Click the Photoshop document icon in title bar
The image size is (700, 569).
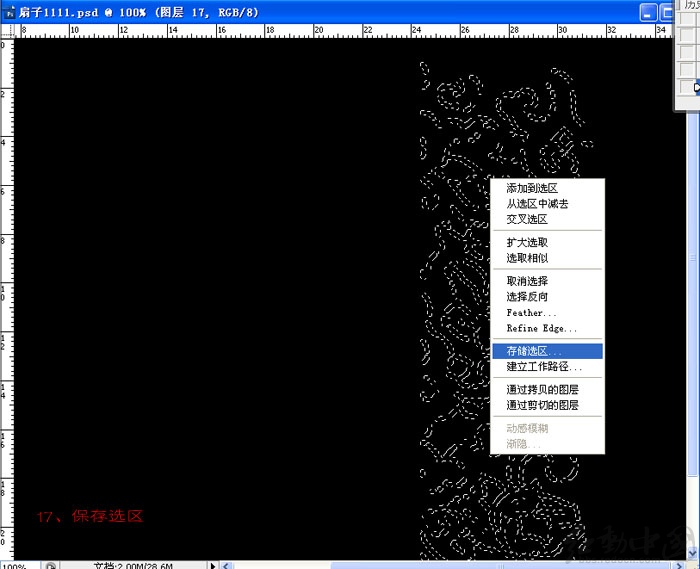tap(9, 13)
